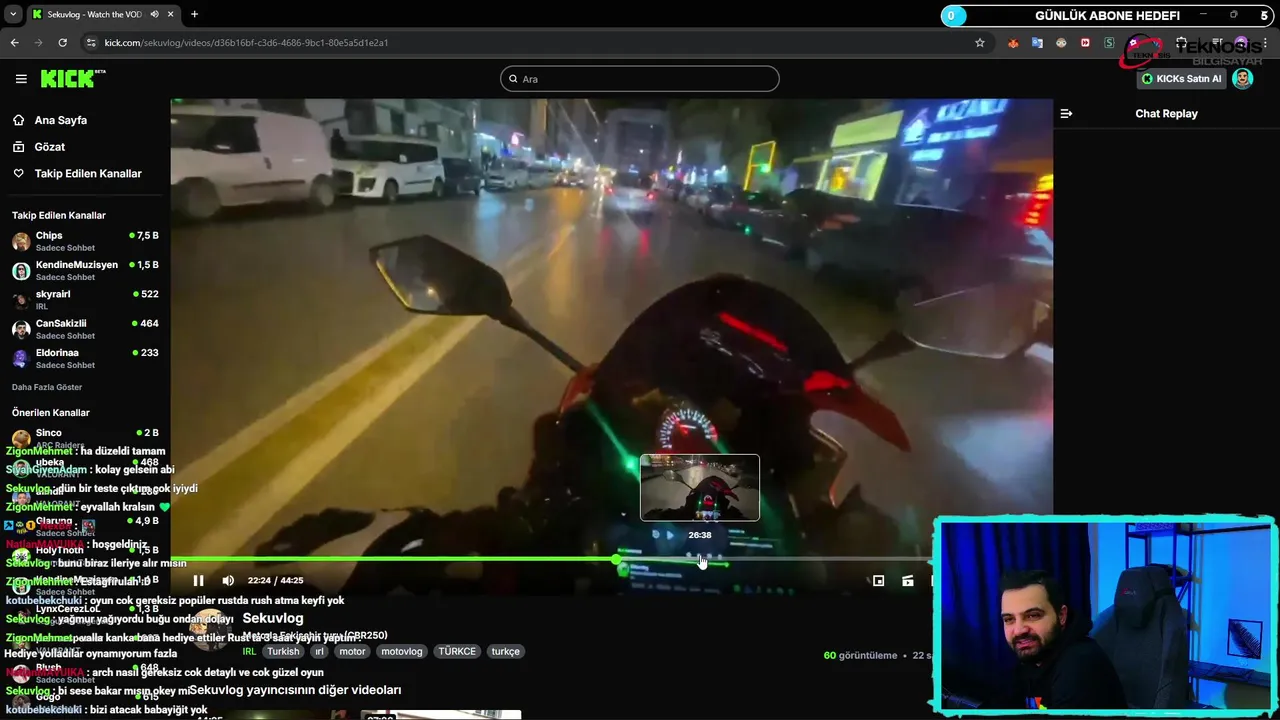
Task: Open the Sinco recommended channel
Action: [x=85, y=438]
